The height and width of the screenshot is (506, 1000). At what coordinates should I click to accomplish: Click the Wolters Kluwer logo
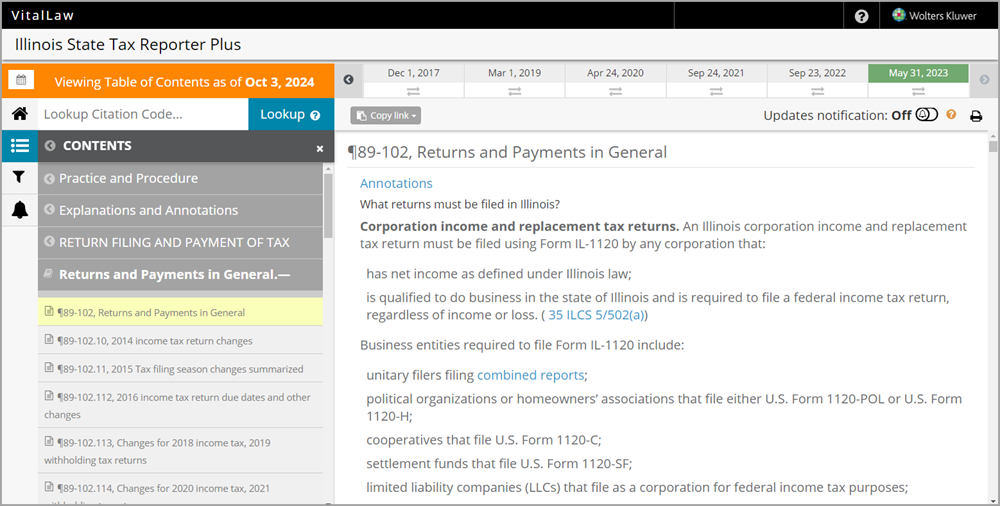coord(935,16)
